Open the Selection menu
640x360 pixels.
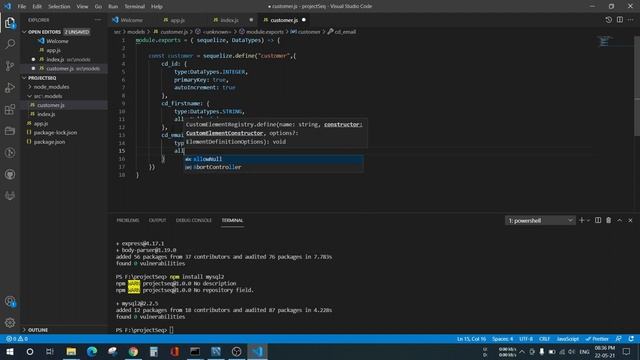pos(59,6)
